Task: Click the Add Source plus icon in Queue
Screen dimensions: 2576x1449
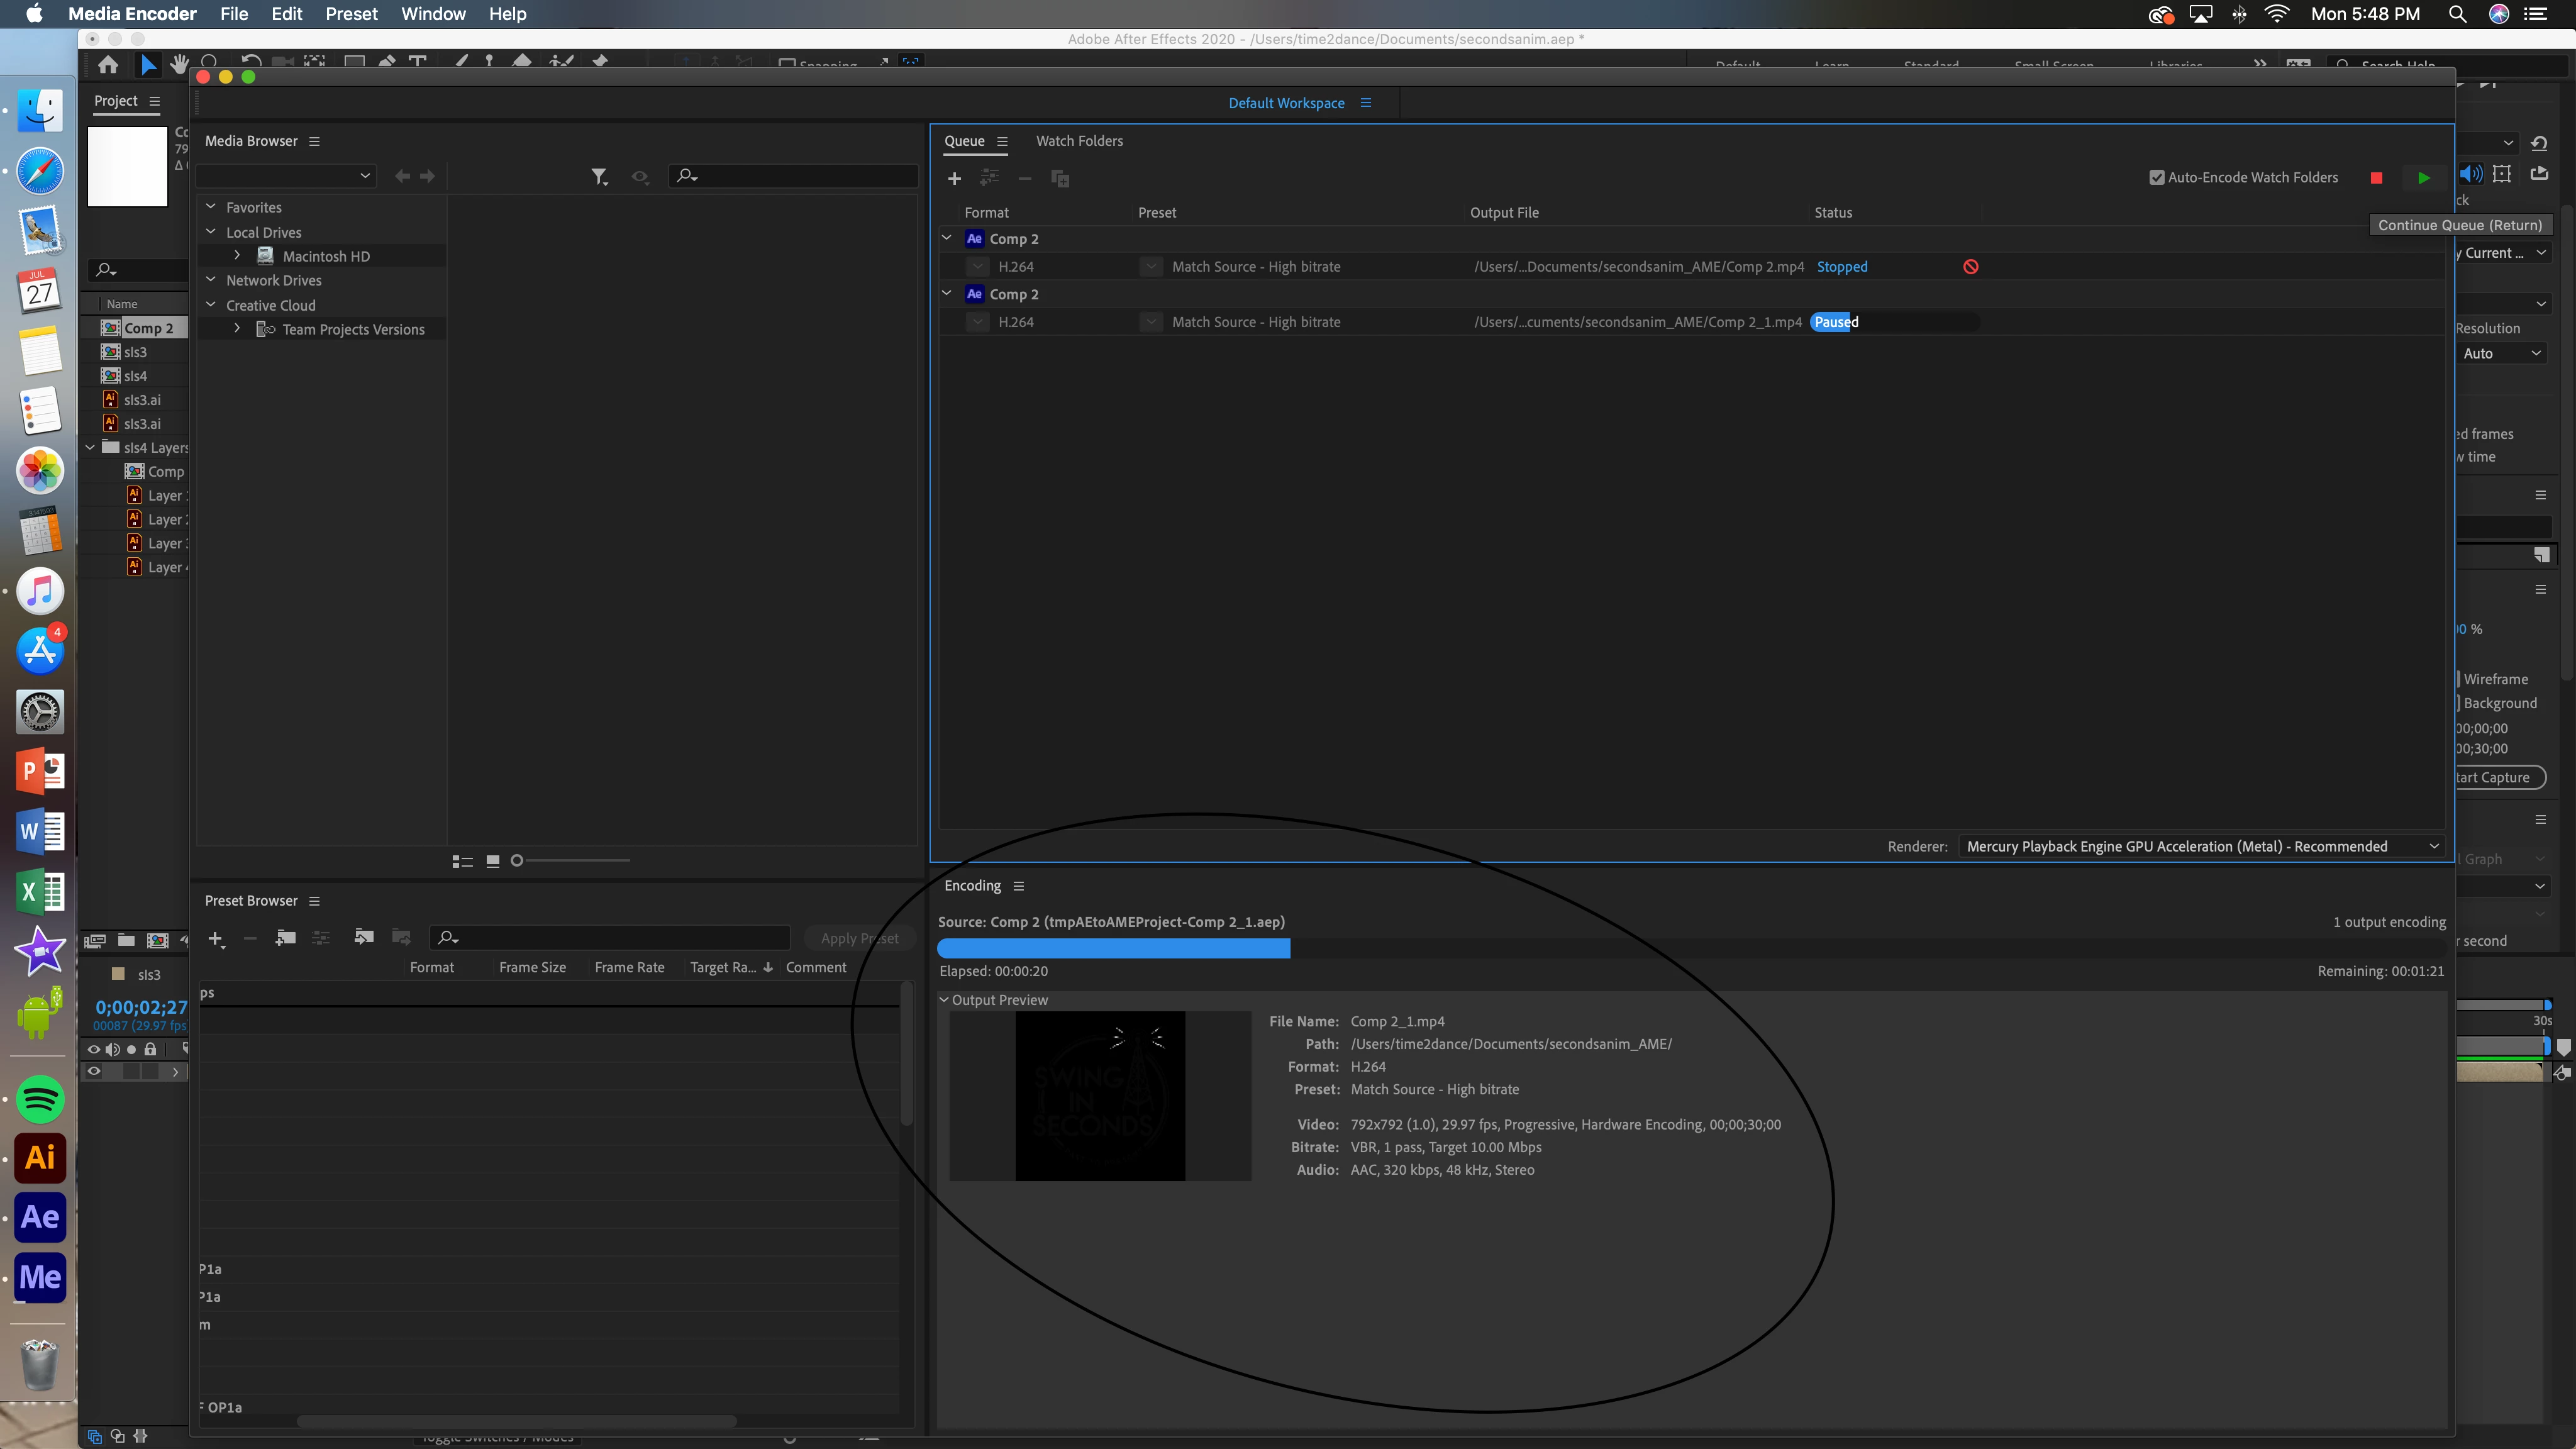Action: (x=954, y=178)
